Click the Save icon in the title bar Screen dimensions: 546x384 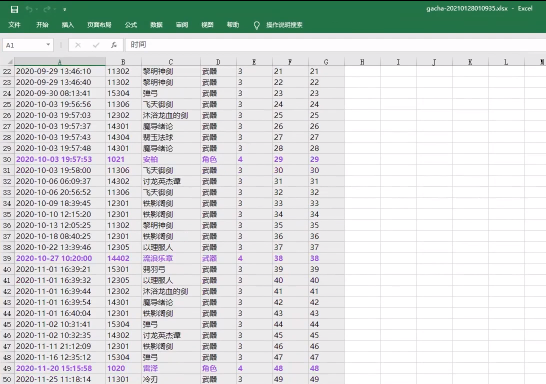tap(14, 9)
